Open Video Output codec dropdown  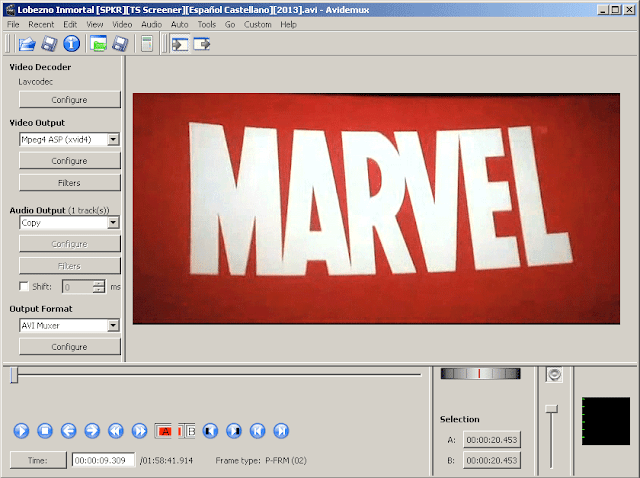click(x=69, y=140)
